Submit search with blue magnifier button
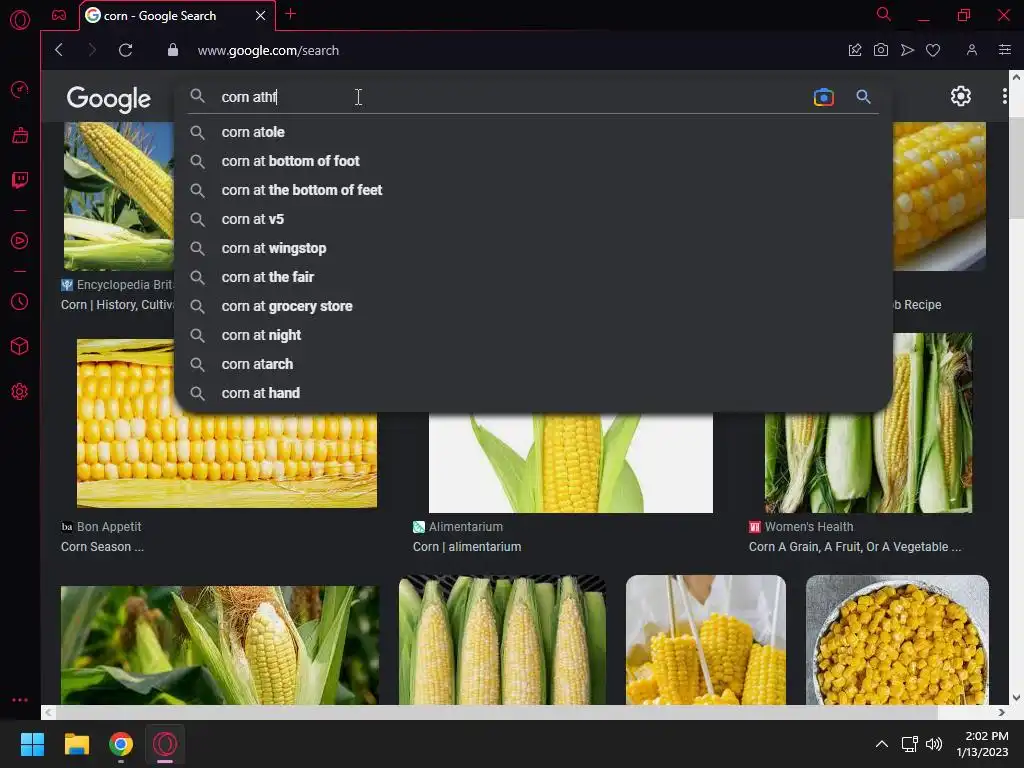1024x768 pixels. coord(863,97)
